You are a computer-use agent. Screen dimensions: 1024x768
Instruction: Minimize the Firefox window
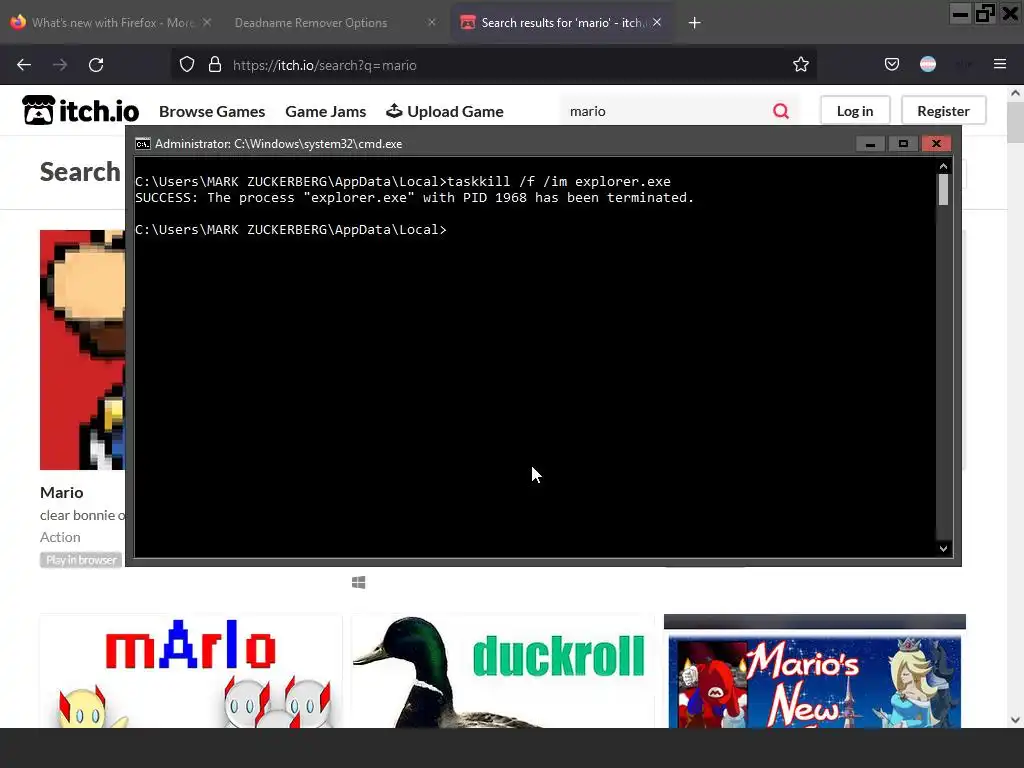click(960, 14)
